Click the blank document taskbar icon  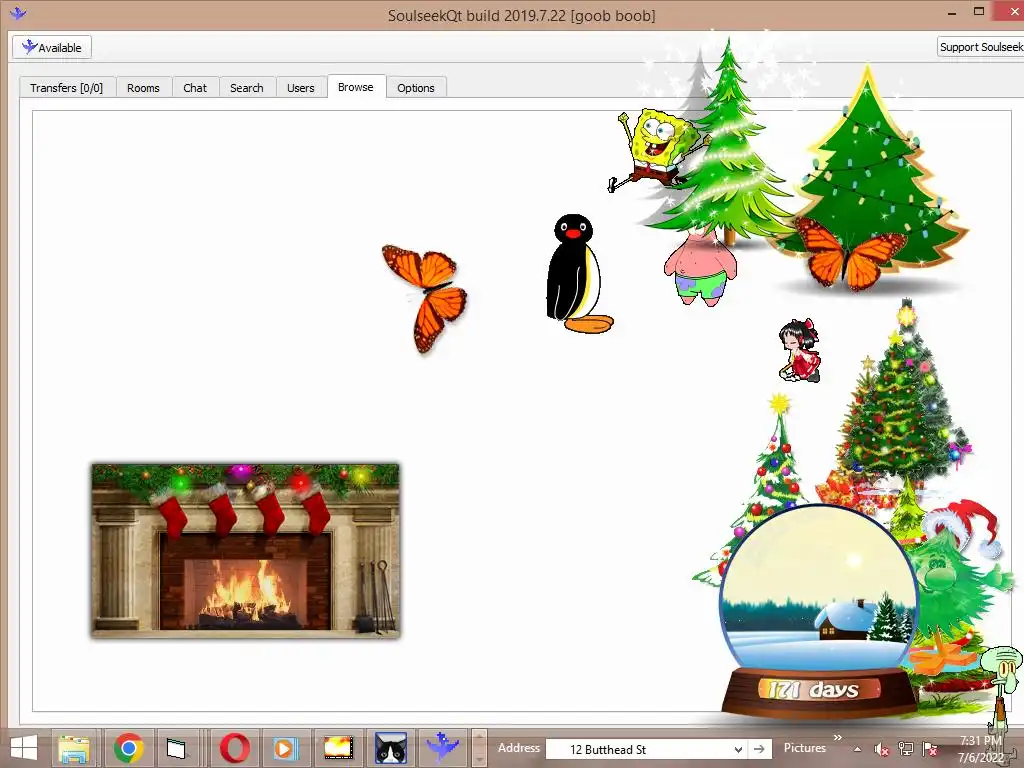coord(176,748)
